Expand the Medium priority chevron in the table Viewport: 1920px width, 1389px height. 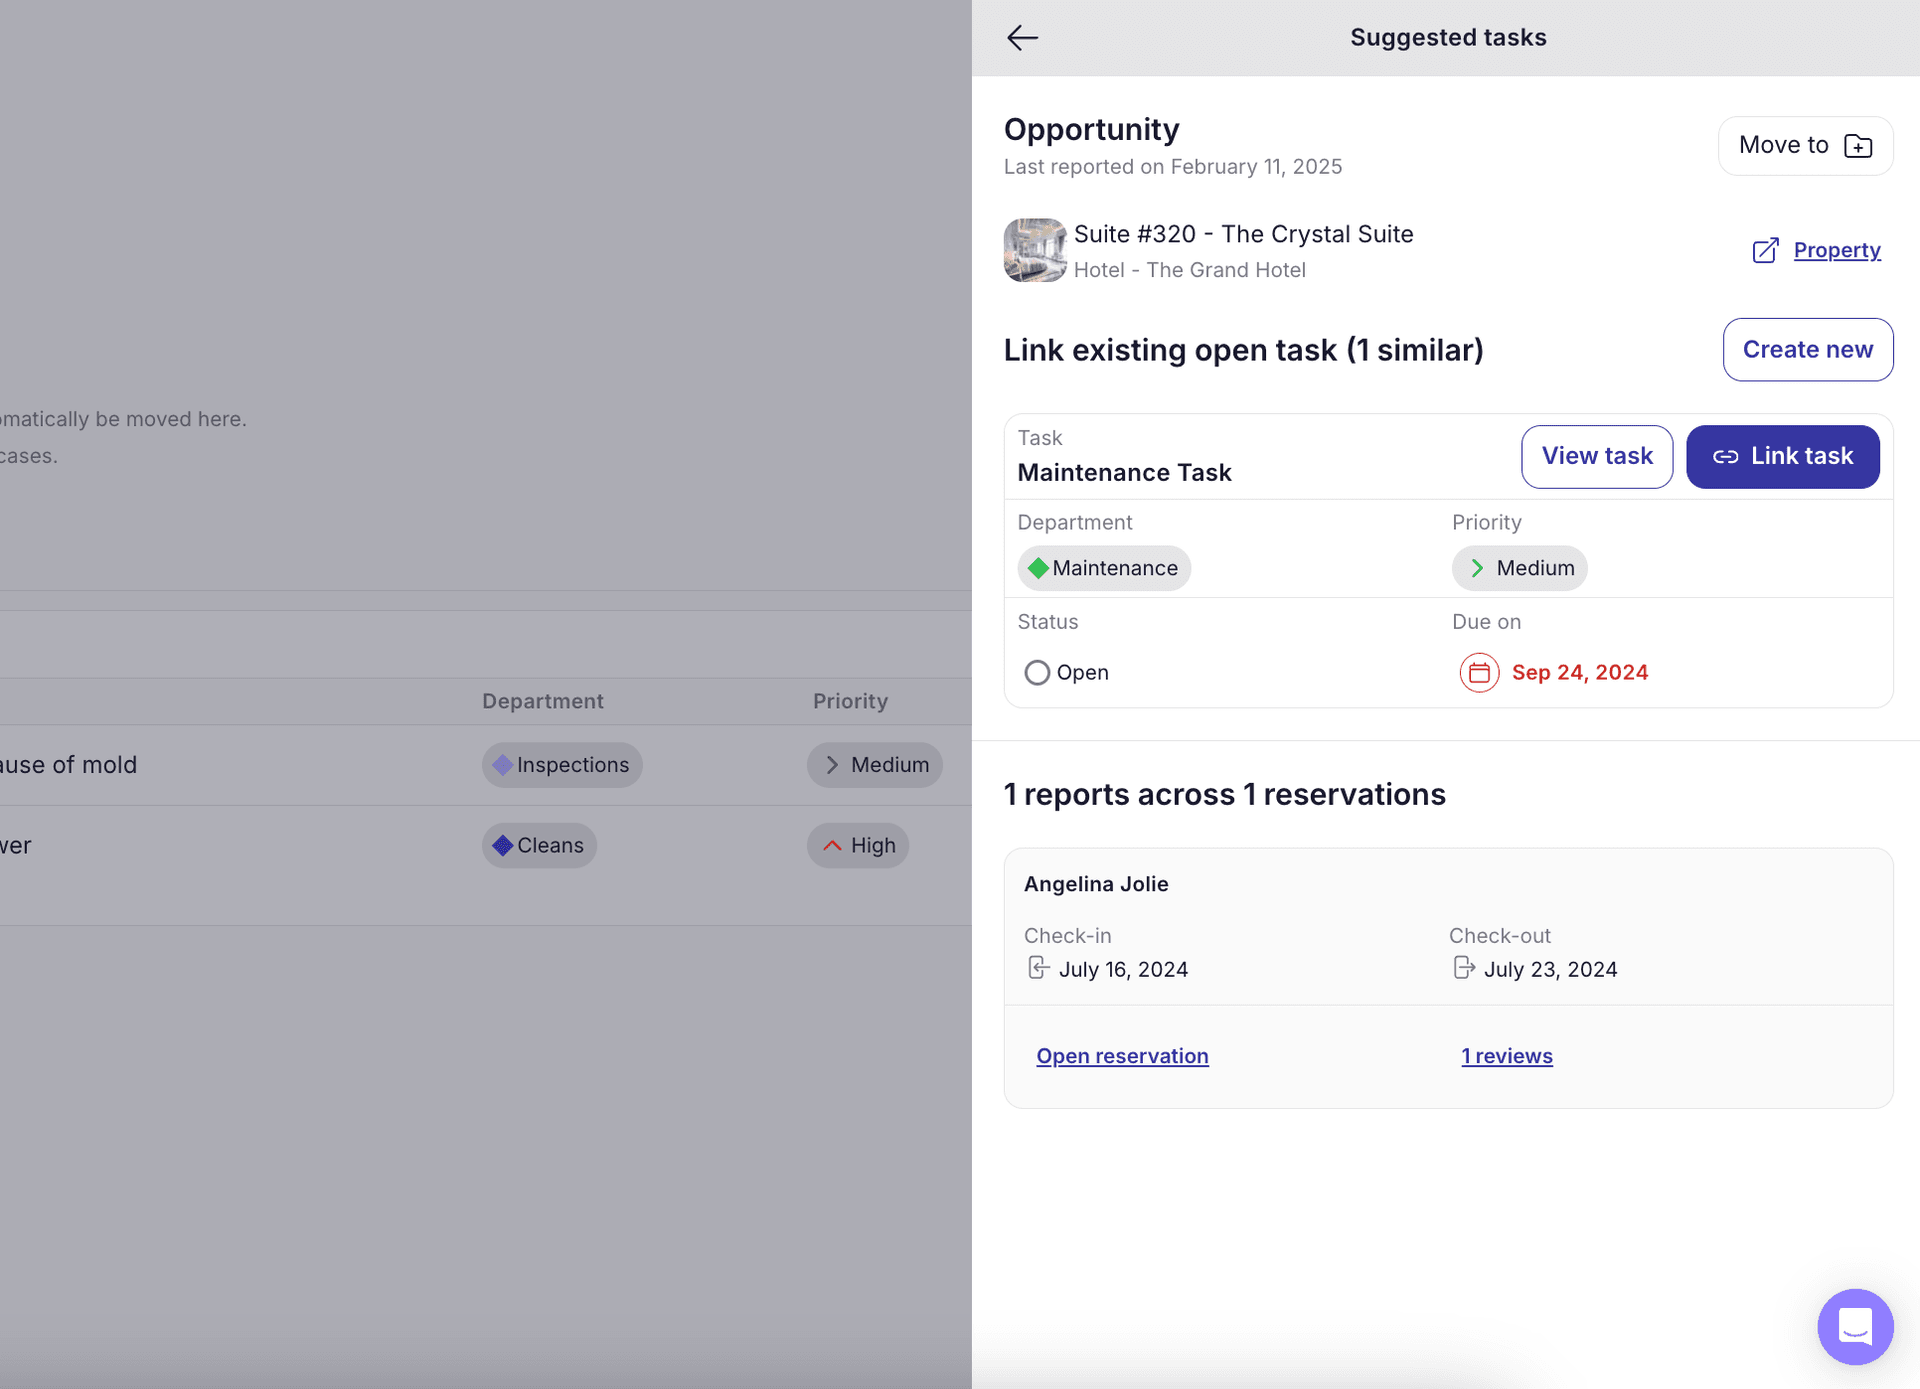pos(832,764)
